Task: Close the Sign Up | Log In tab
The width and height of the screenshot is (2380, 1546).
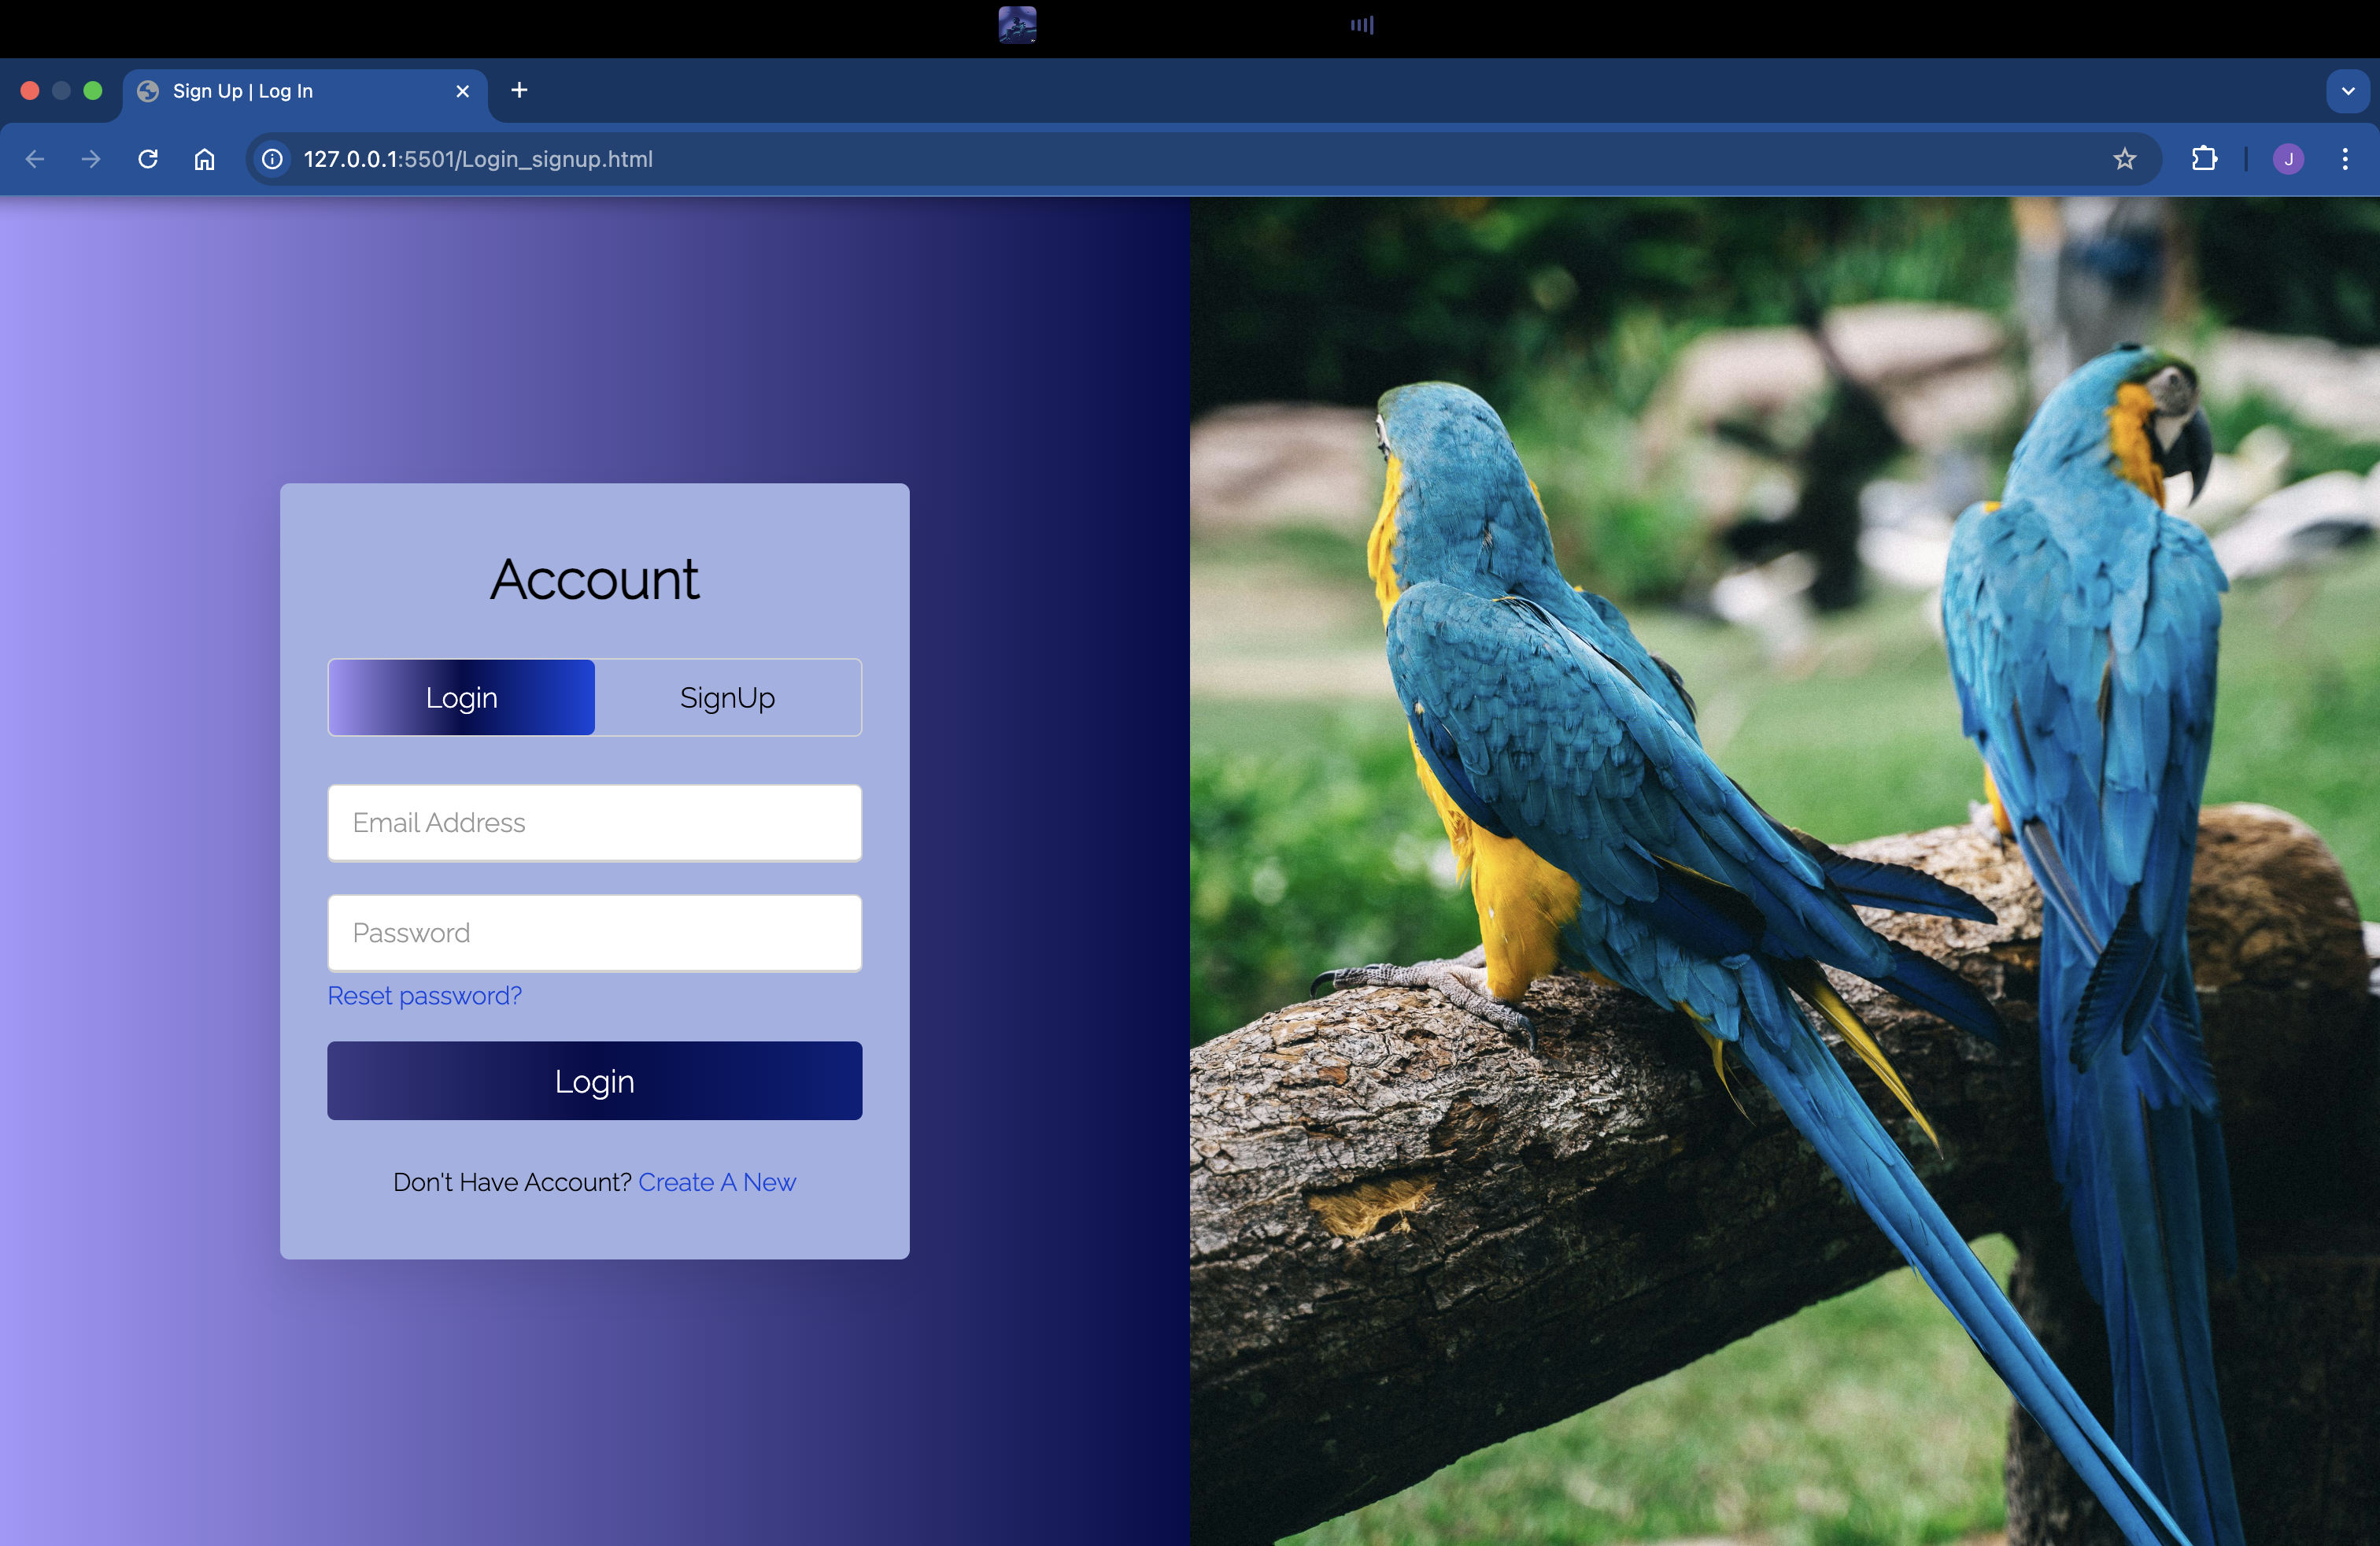Action: 462,91
